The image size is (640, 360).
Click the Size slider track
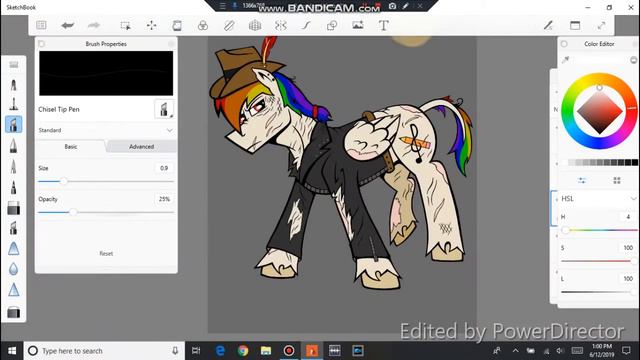(x=106, y=181)
